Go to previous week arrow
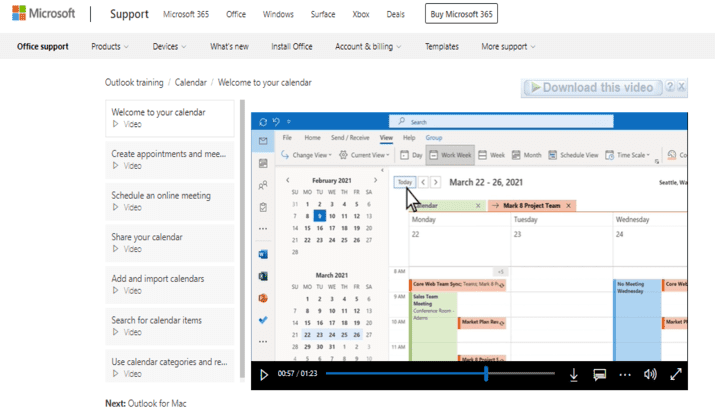715x420 pixels. (423, 182)
